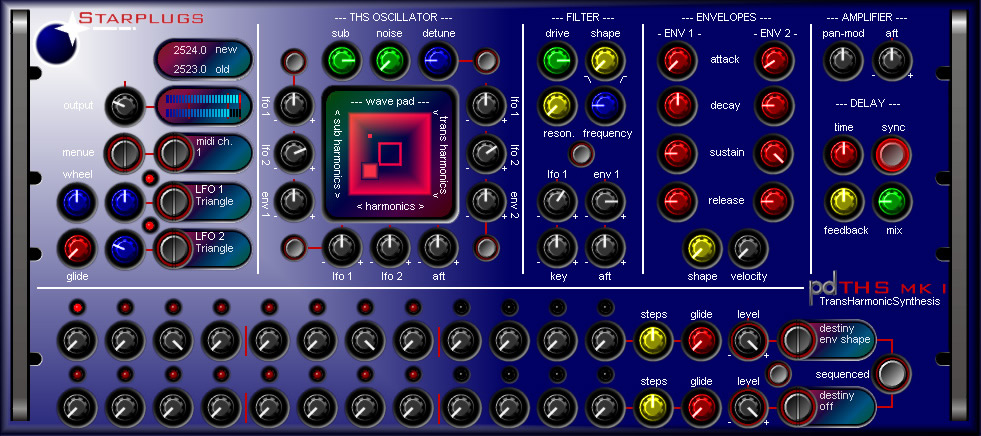Toggle the delay sync button
Screen dimensions: 981x436
892,155
